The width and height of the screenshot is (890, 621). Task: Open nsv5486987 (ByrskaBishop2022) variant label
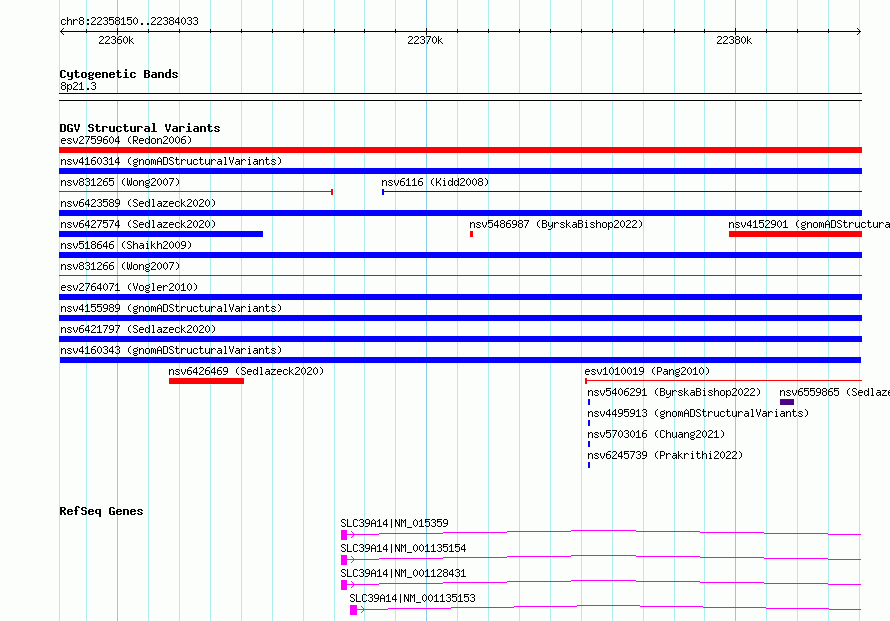(x=556, y=224)
